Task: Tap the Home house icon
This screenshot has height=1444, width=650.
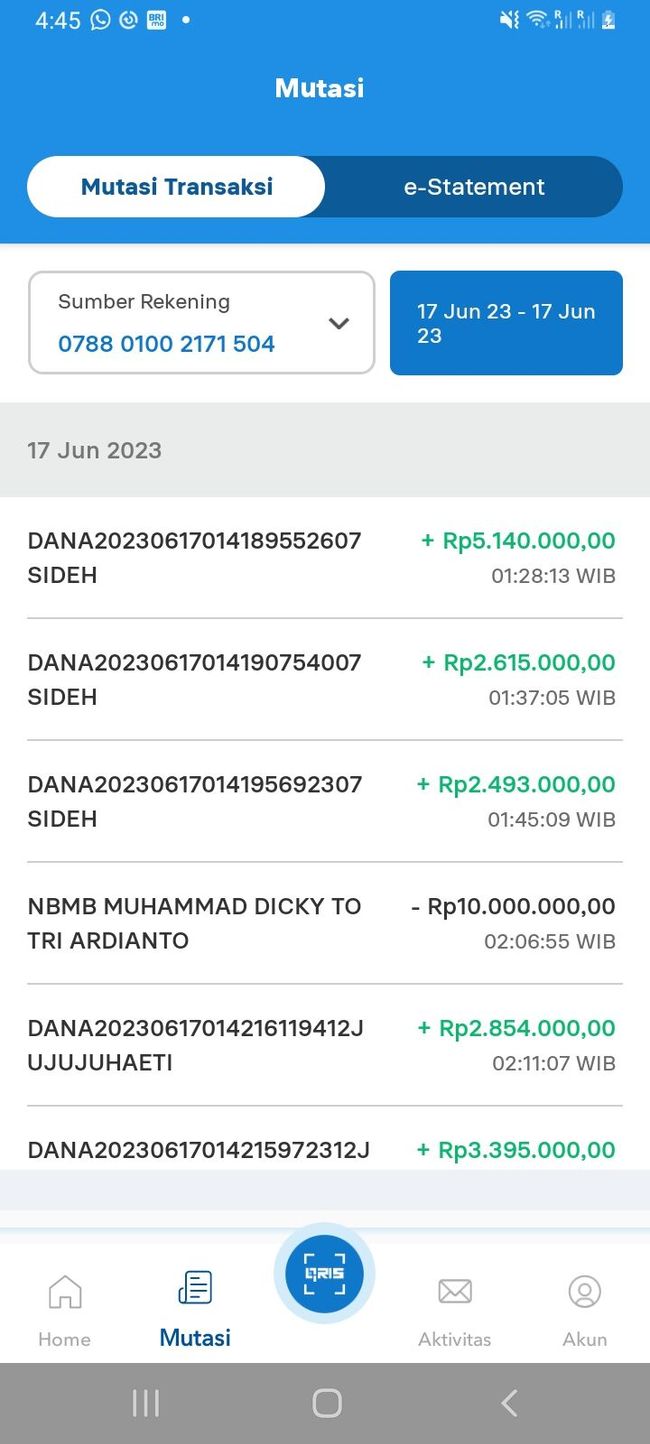Action: pyautogui.click(x=65, y=1291)
